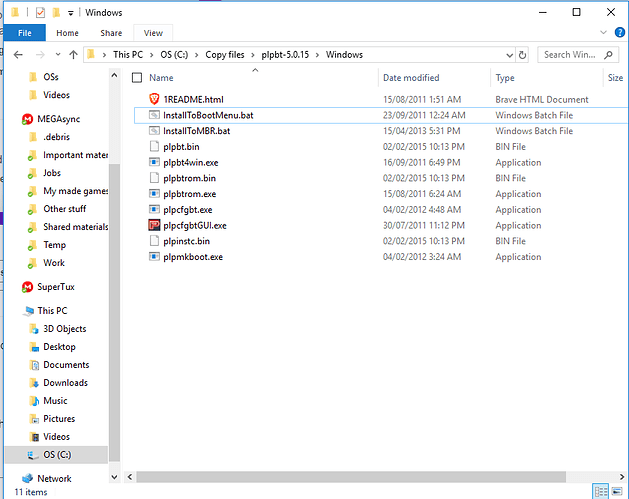This screenshot has height=499, width=629.
Task: Navigate to Copy files breadcrumb
Action: 225,55
